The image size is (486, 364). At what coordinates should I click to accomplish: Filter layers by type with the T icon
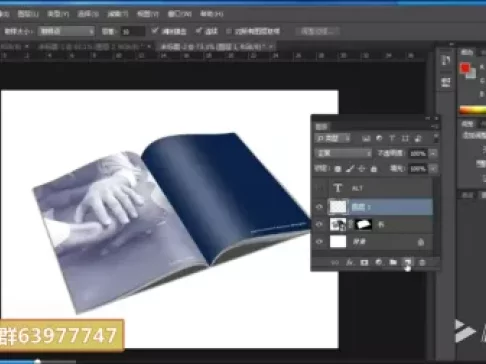[x=392, y=138]
